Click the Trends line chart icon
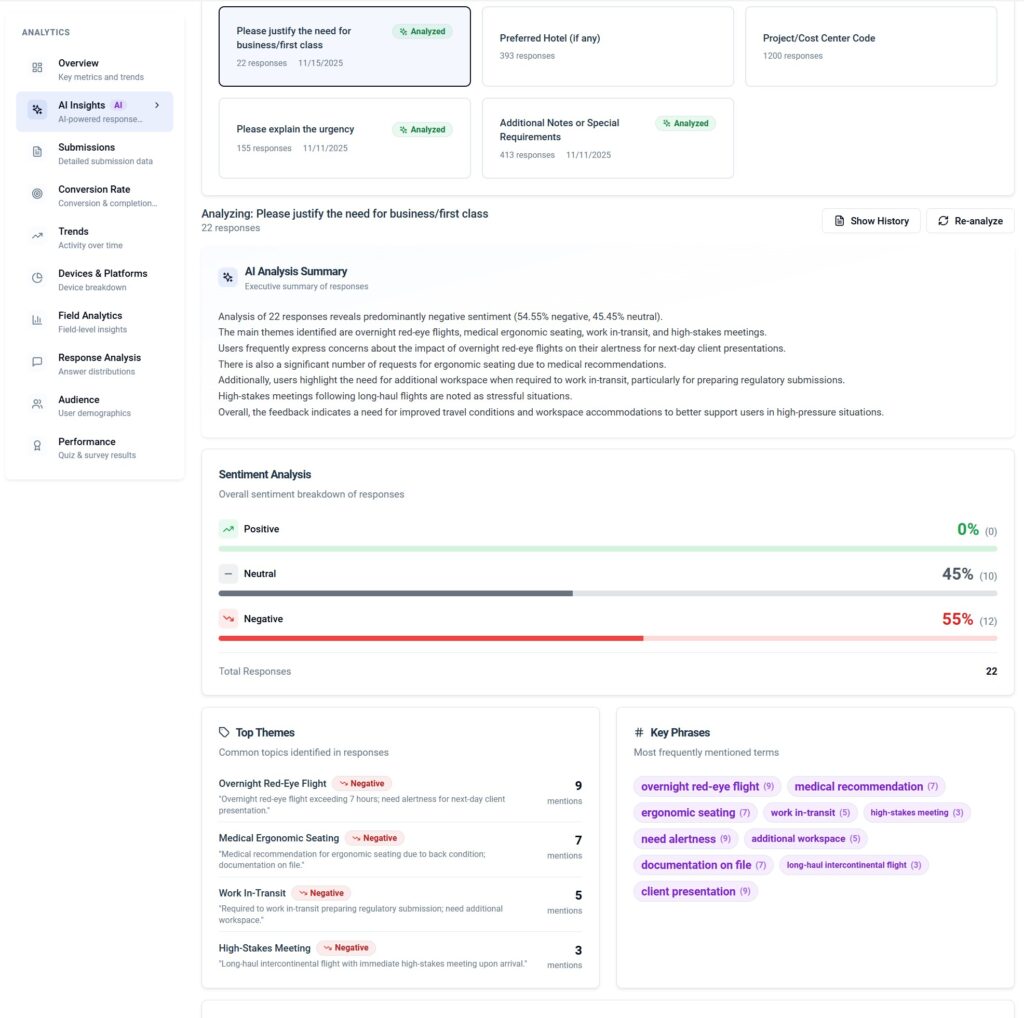The image size is (1024, 1018). click(x=37, y=236)
